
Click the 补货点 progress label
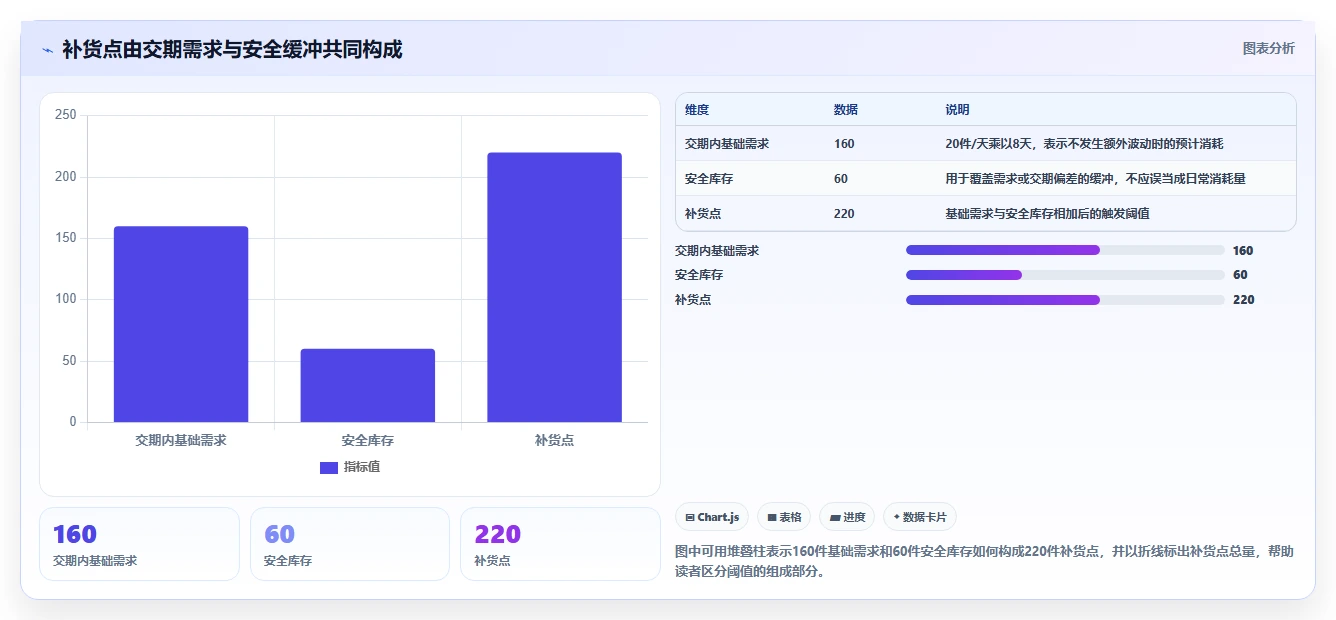click(693, 300)
